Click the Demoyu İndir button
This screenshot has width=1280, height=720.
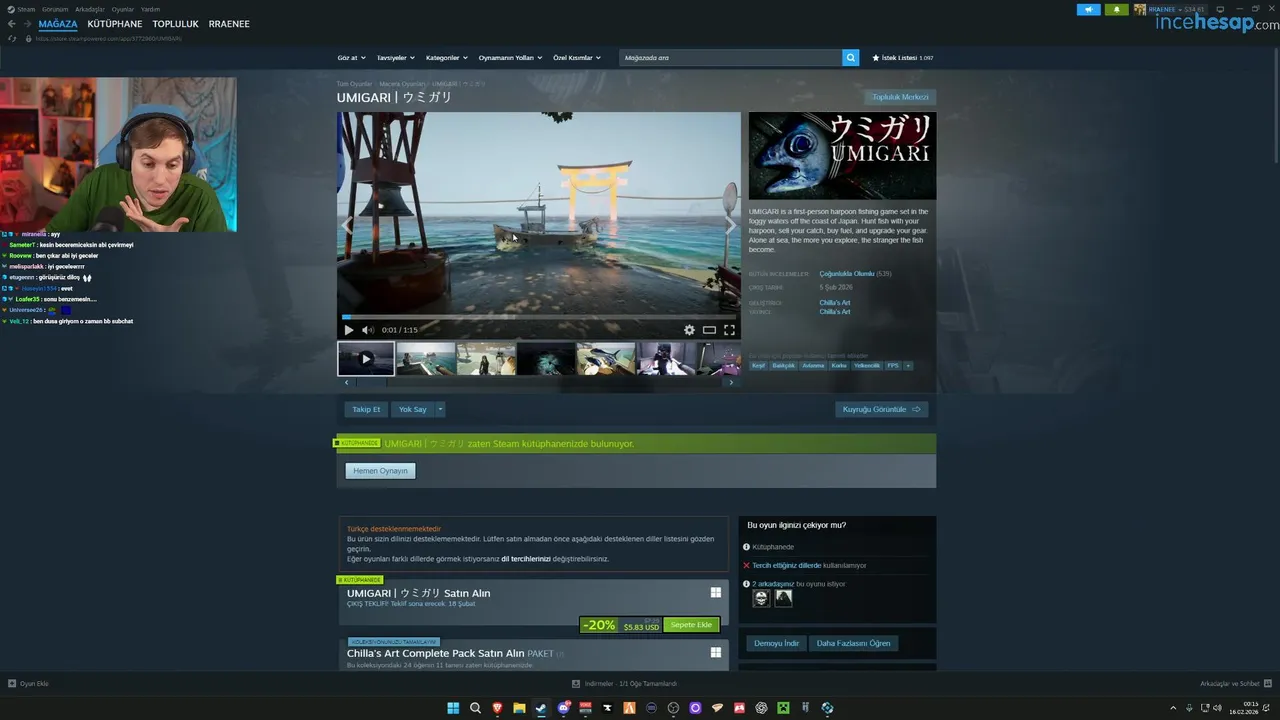776,643
